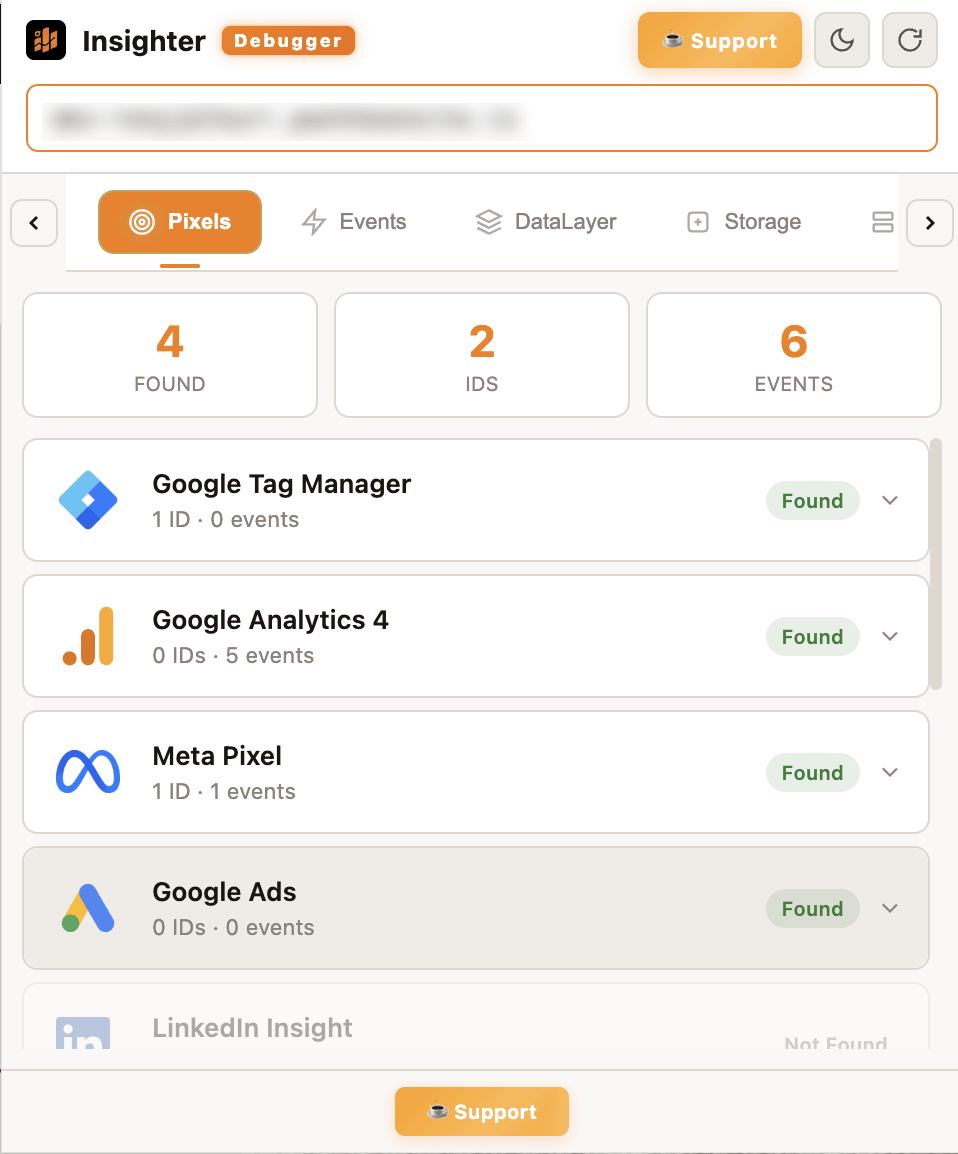Click the Google Analytics 4 icon

[x=88, y=636]
